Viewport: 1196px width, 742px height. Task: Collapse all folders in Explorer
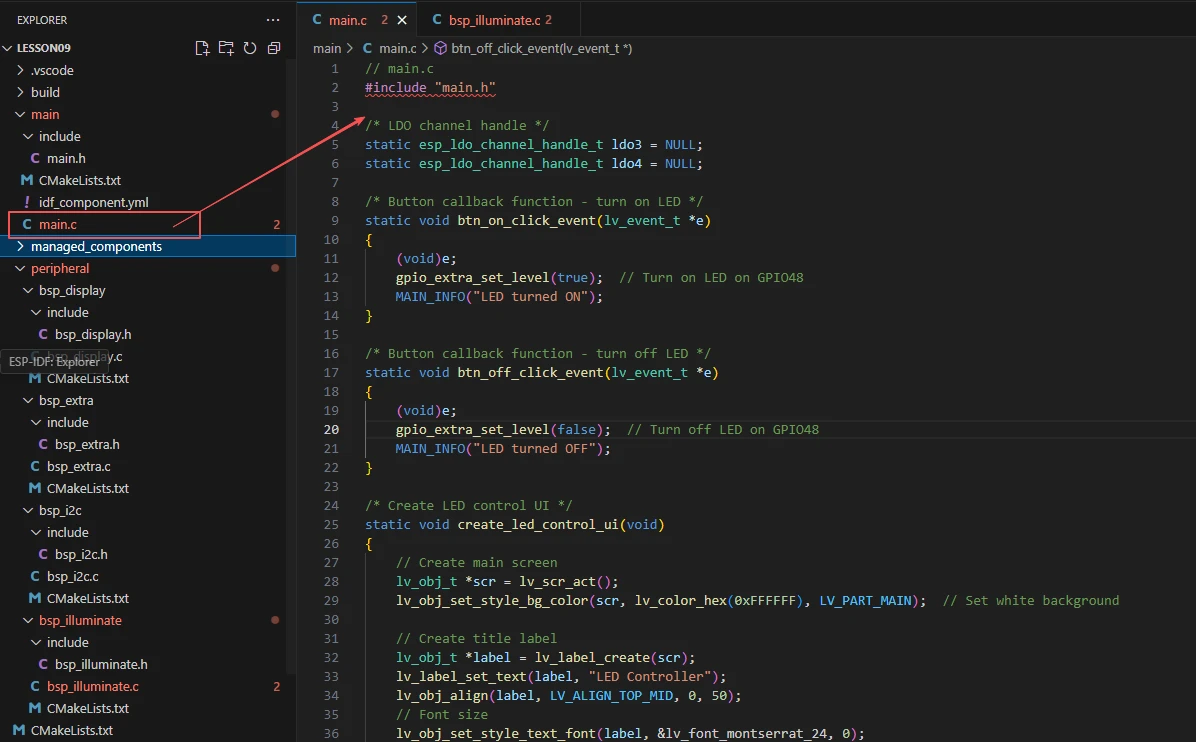[274, 48]
